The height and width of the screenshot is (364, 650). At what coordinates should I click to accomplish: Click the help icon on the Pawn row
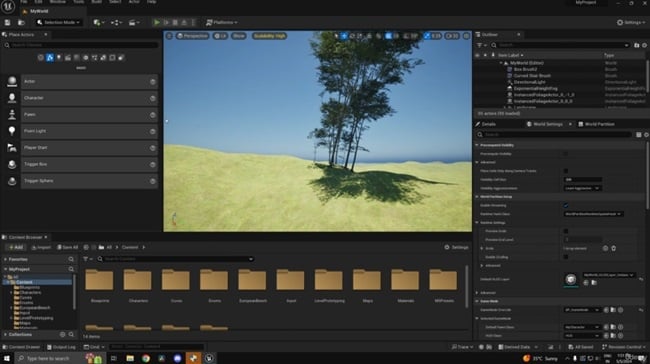(x=153, y=115)
